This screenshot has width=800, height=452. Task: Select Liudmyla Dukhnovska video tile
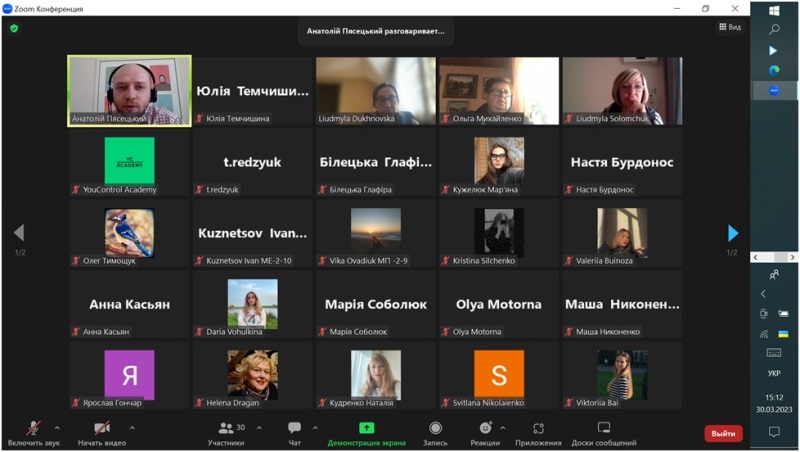tap(376, 91)
